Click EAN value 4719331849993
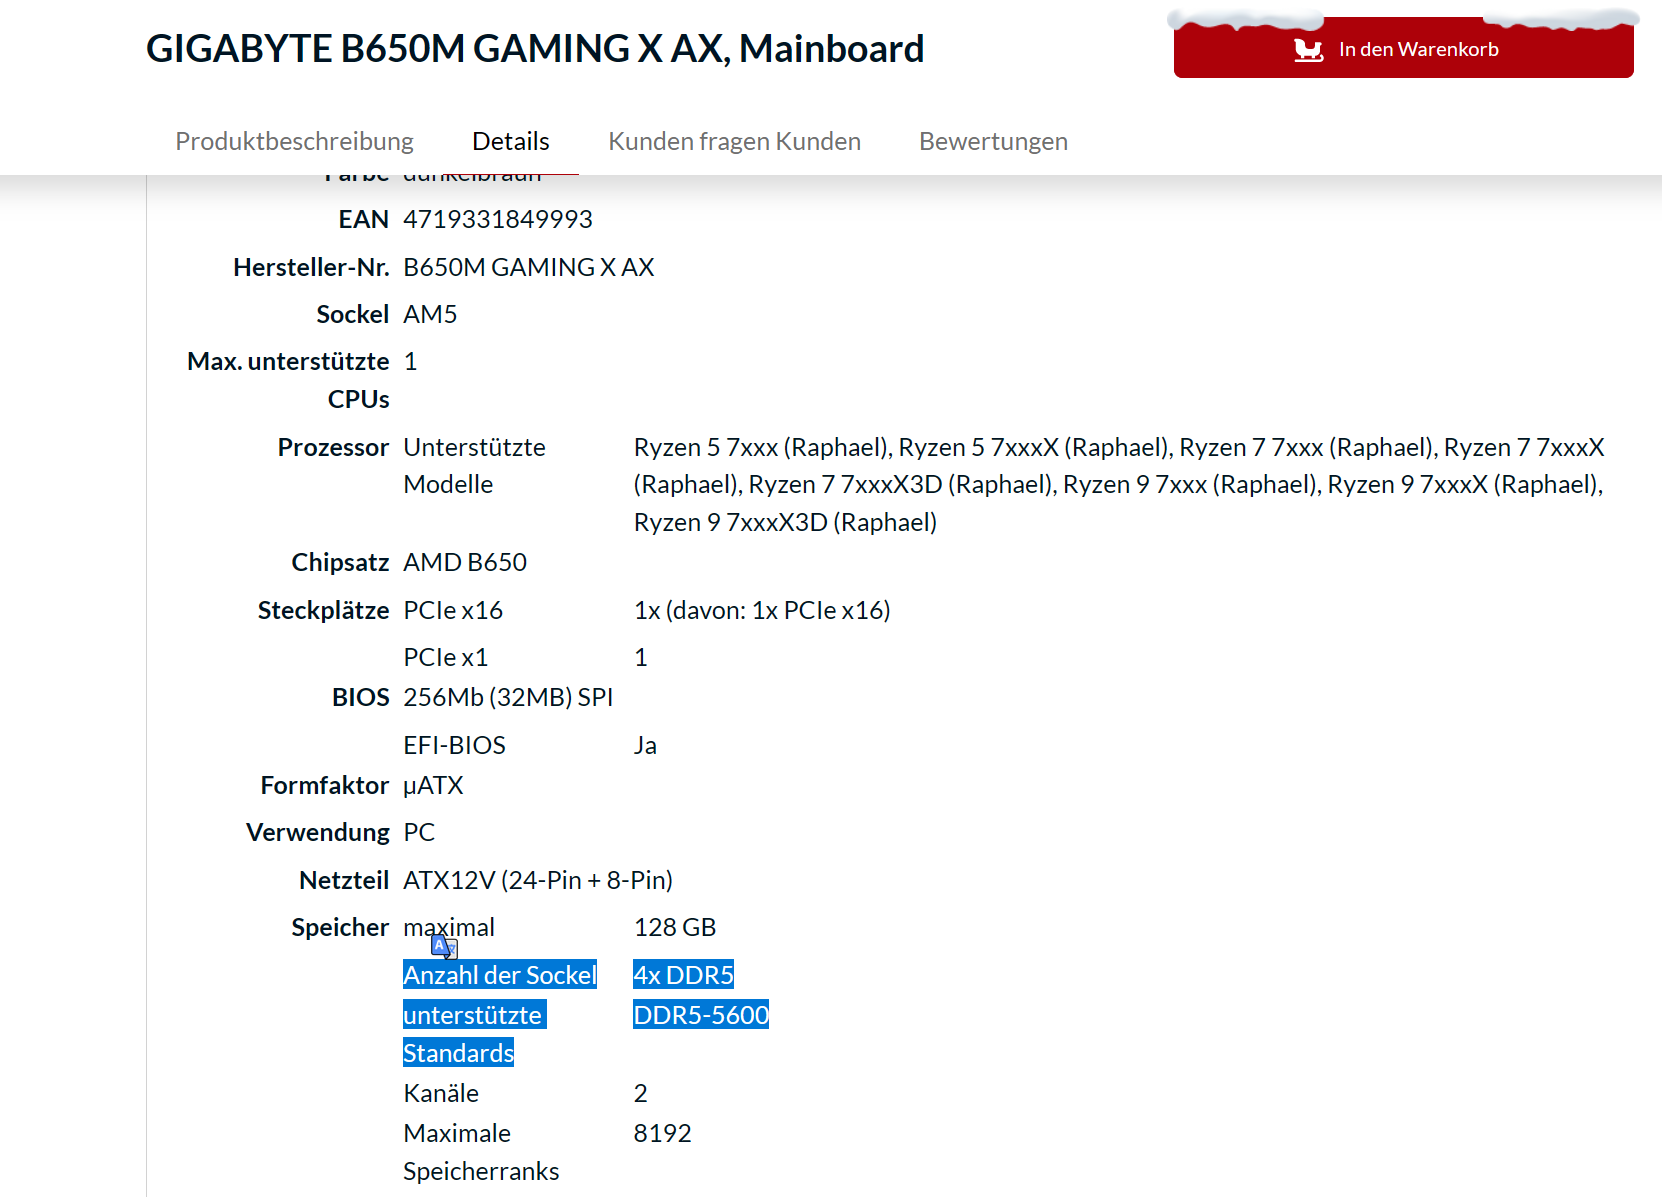The width and height of the screenshot is (1662, 1197). tap(498, 219)
